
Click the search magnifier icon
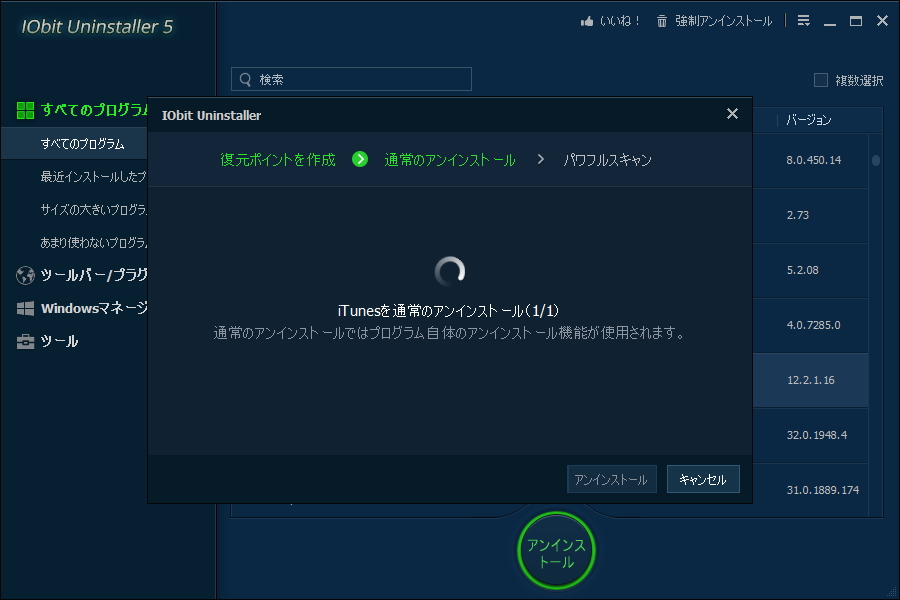click(245, 78)
